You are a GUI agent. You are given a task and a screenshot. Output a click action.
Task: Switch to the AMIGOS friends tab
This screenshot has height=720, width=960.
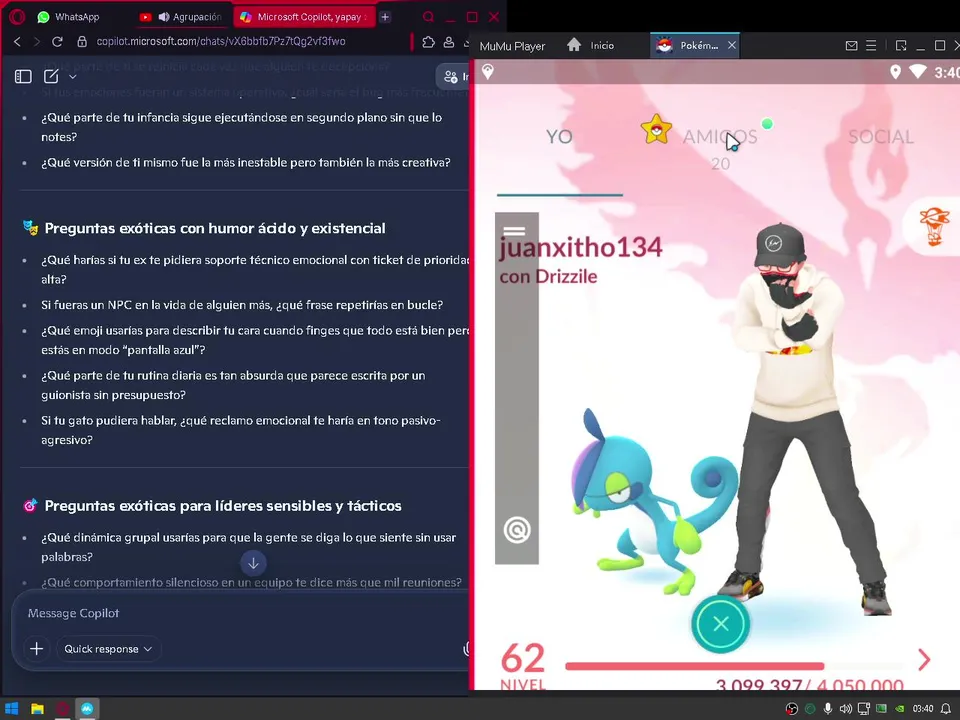coord(720,137)
